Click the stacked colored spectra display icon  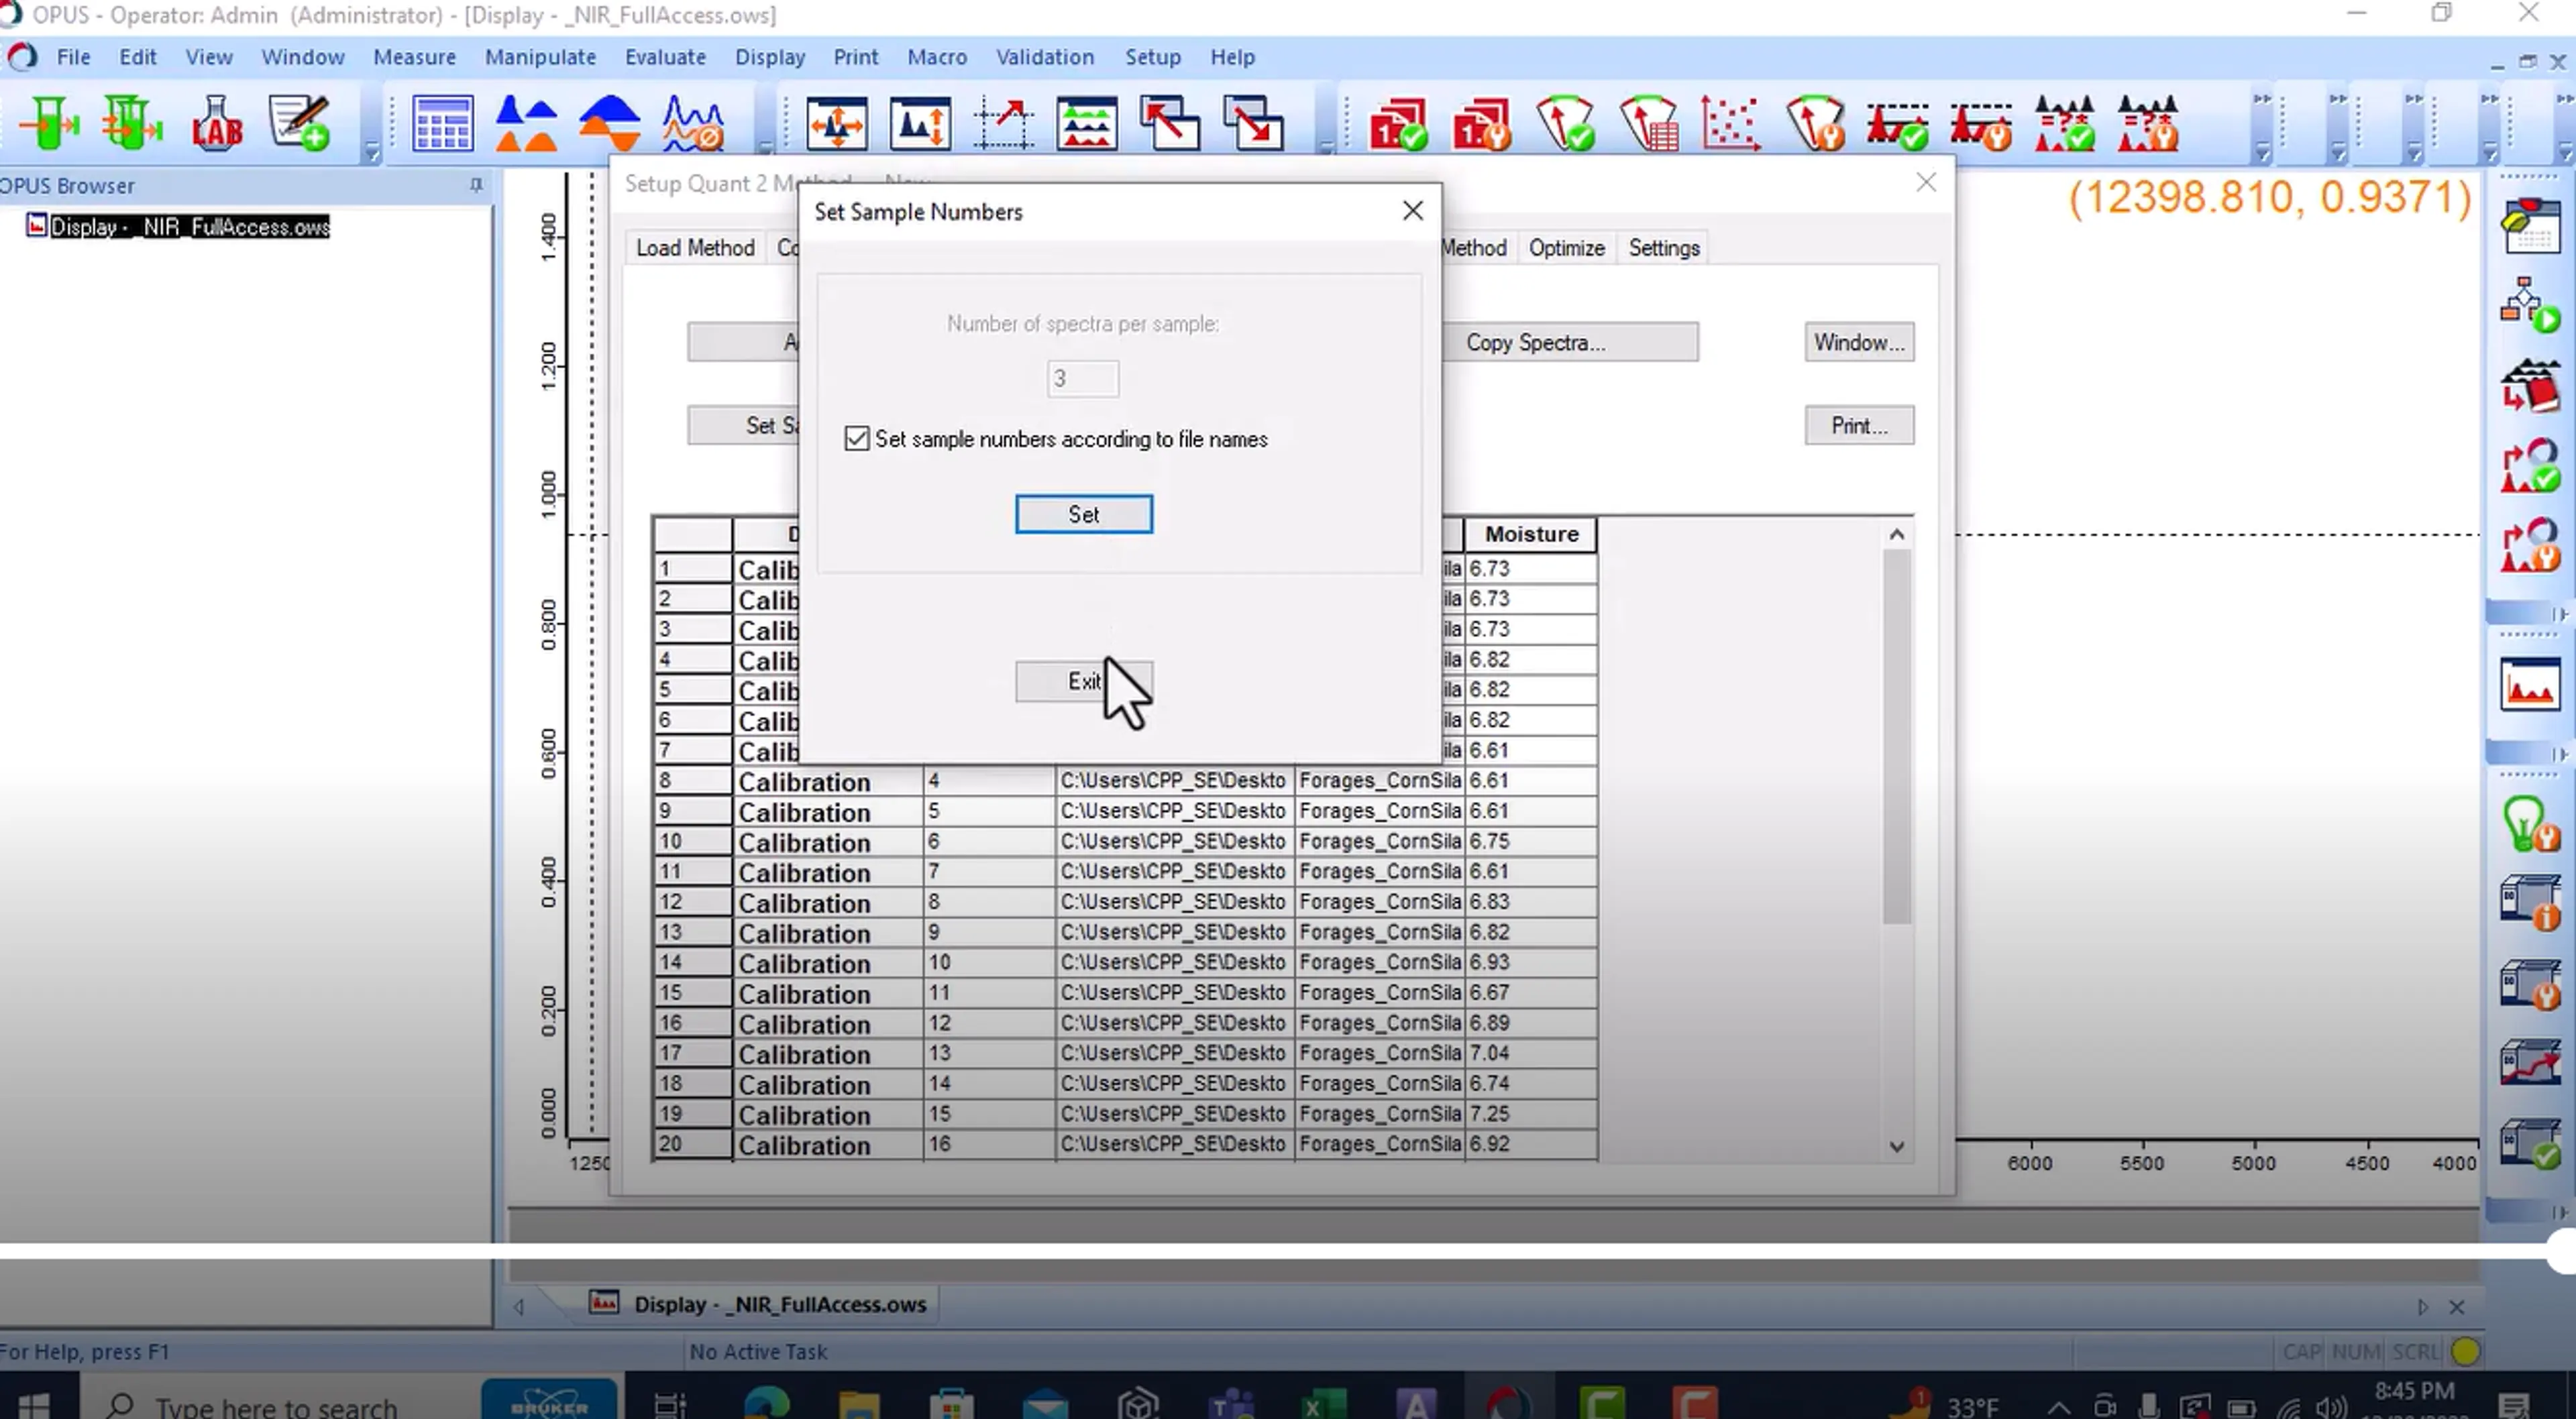1087,124
